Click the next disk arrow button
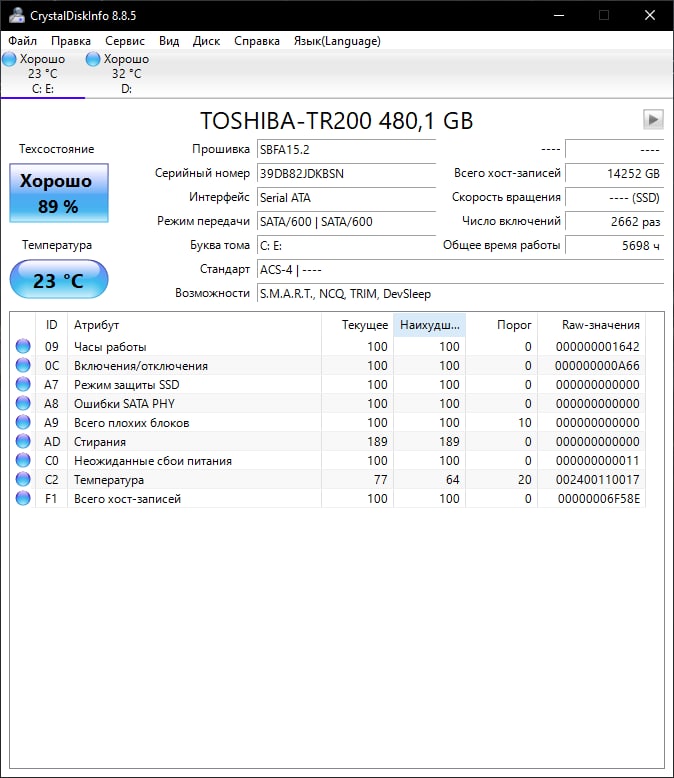The width and height of the screenshot is (674, 778). [653, 120]
